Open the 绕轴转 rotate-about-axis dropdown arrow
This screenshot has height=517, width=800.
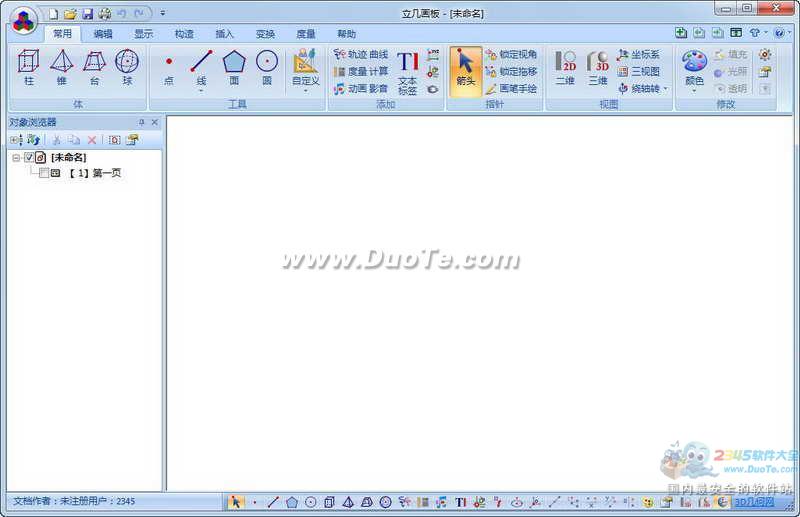665,89
